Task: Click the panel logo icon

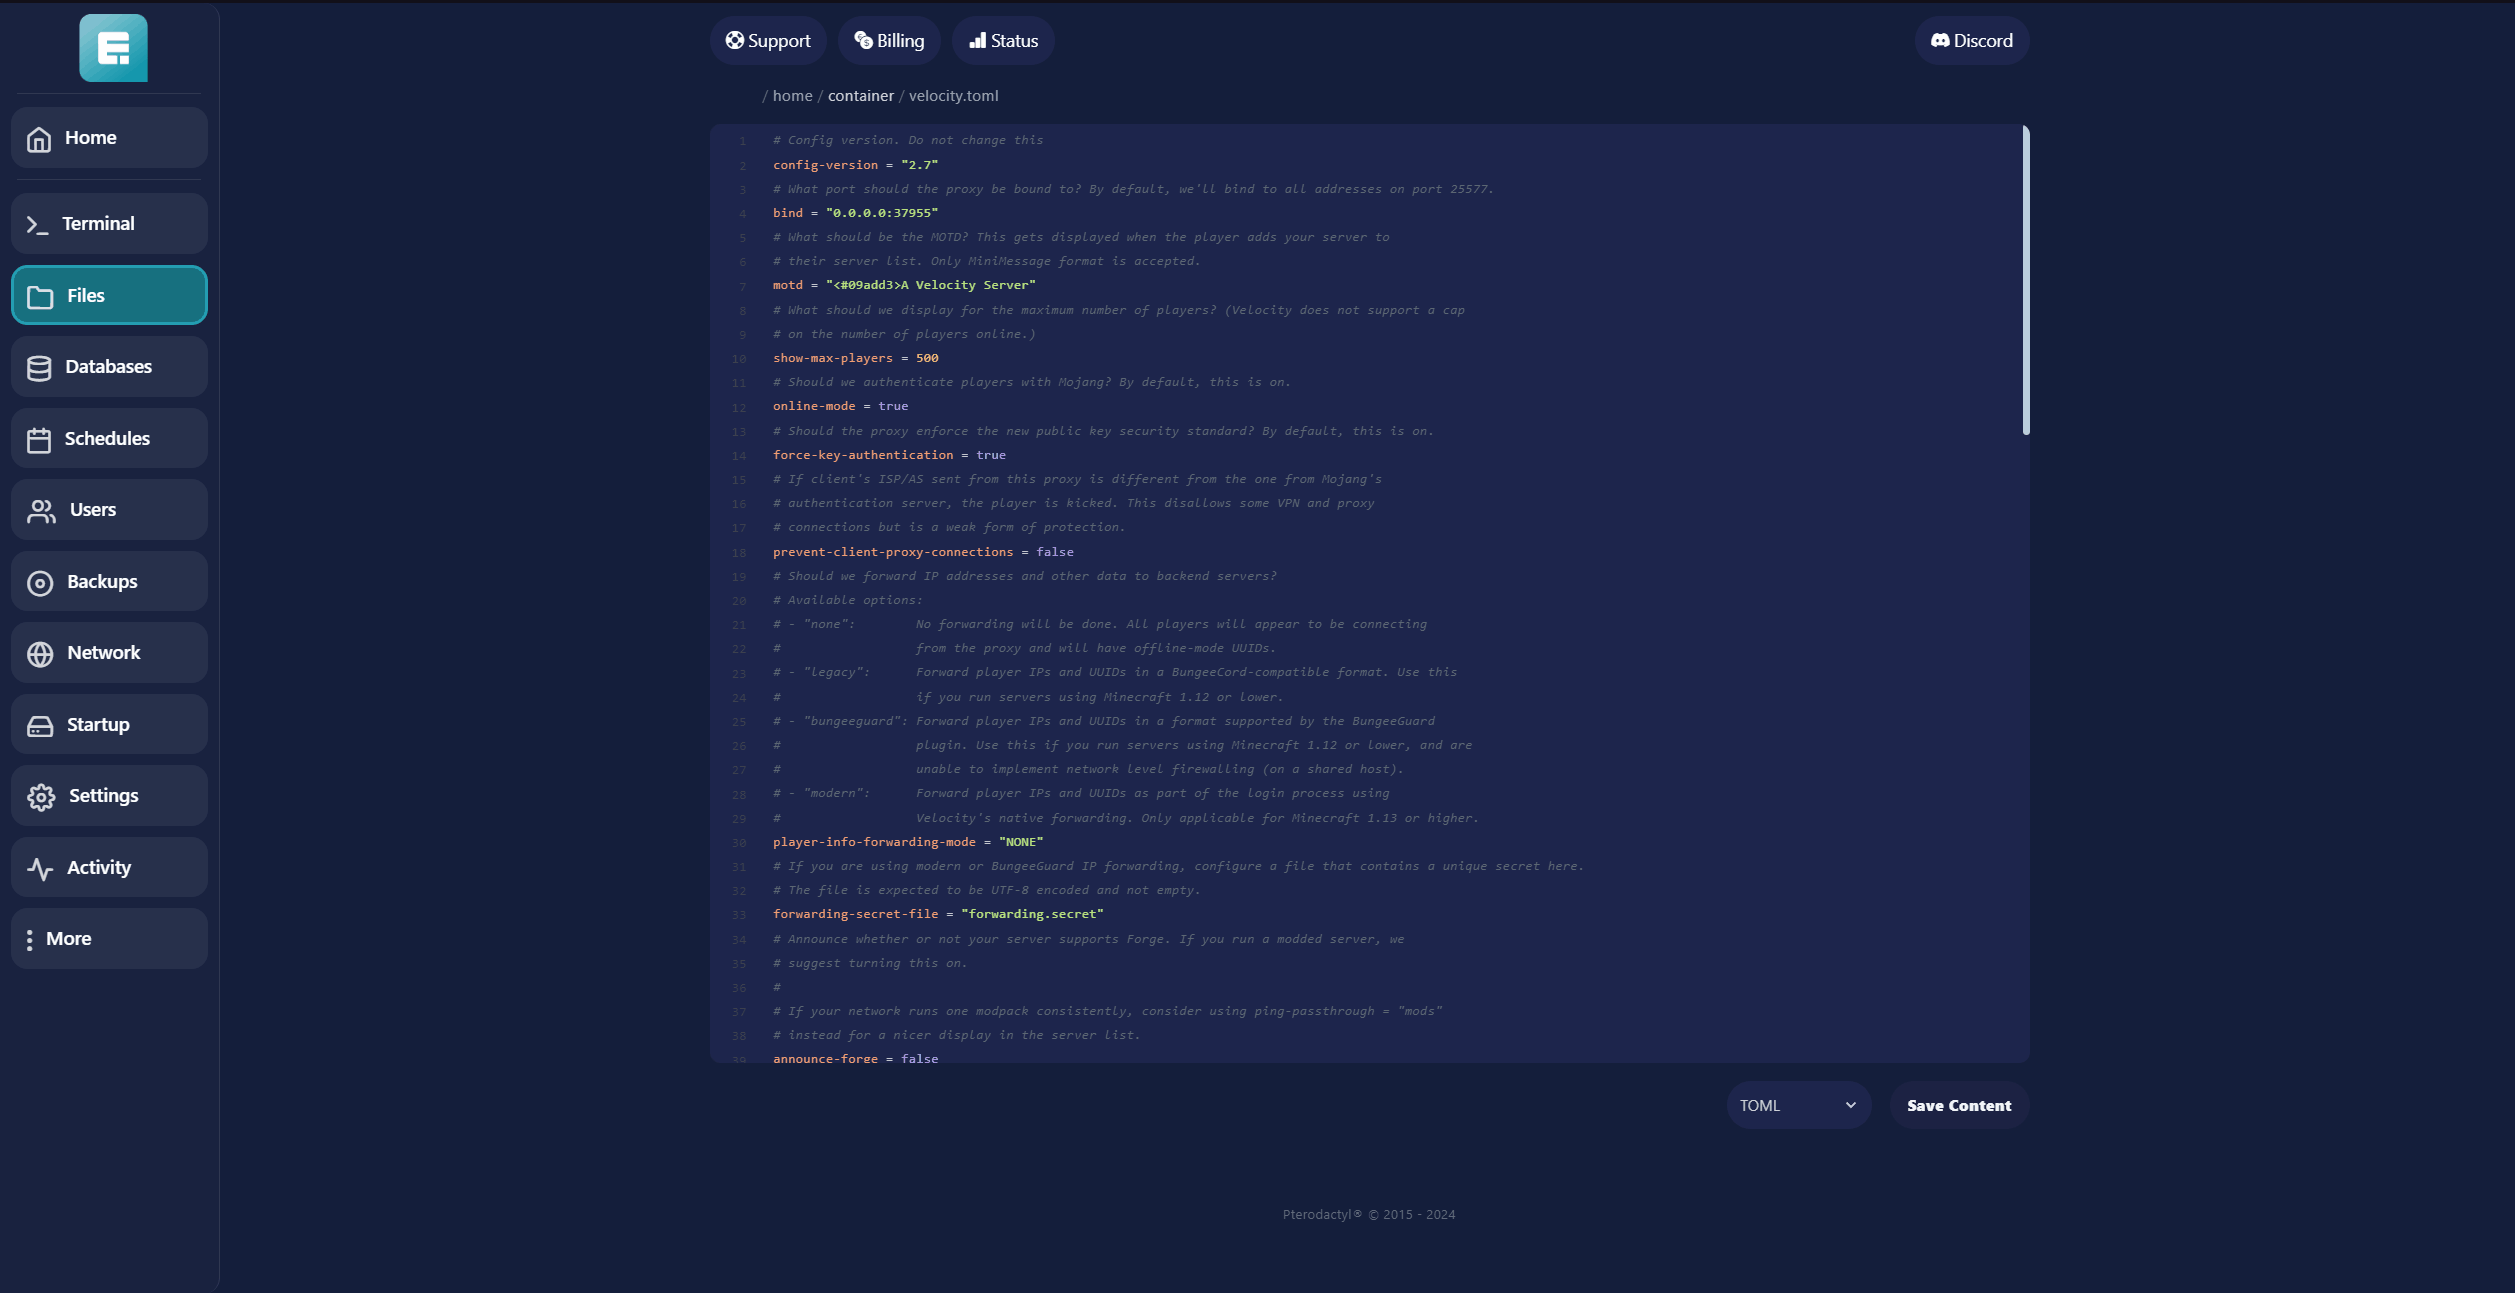Action: click(113, 48)
